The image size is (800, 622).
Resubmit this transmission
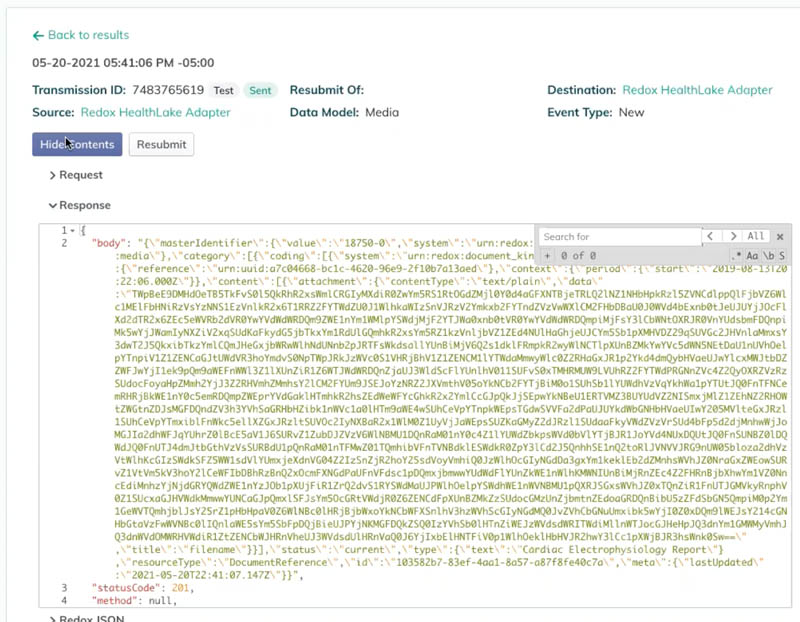coord(161,144)
